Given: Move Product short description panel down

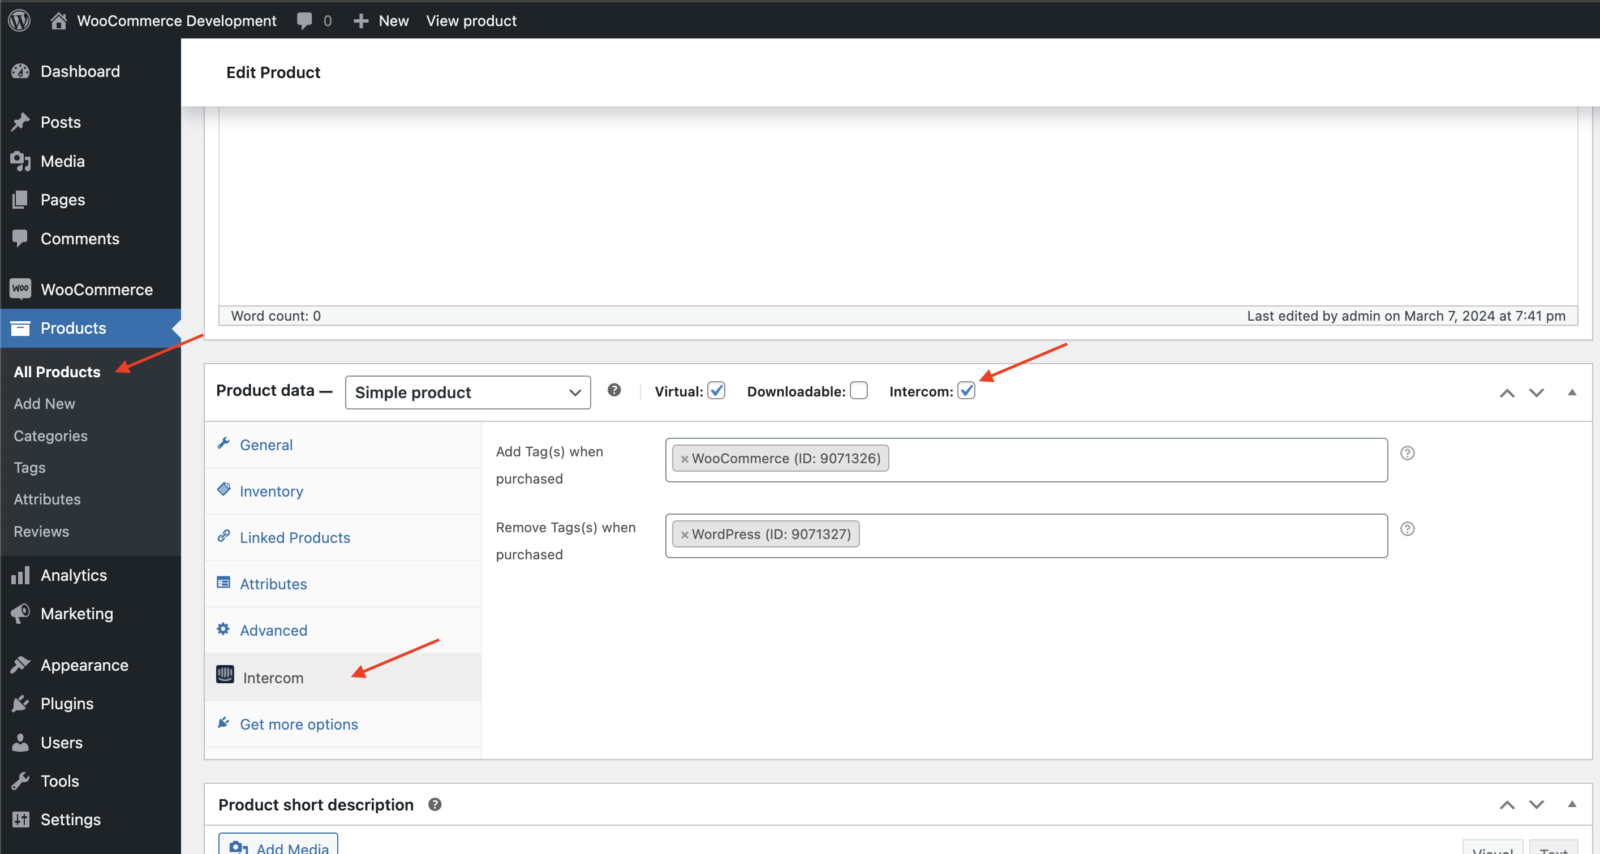Looking at the screenshot, I should (1537, 805).
